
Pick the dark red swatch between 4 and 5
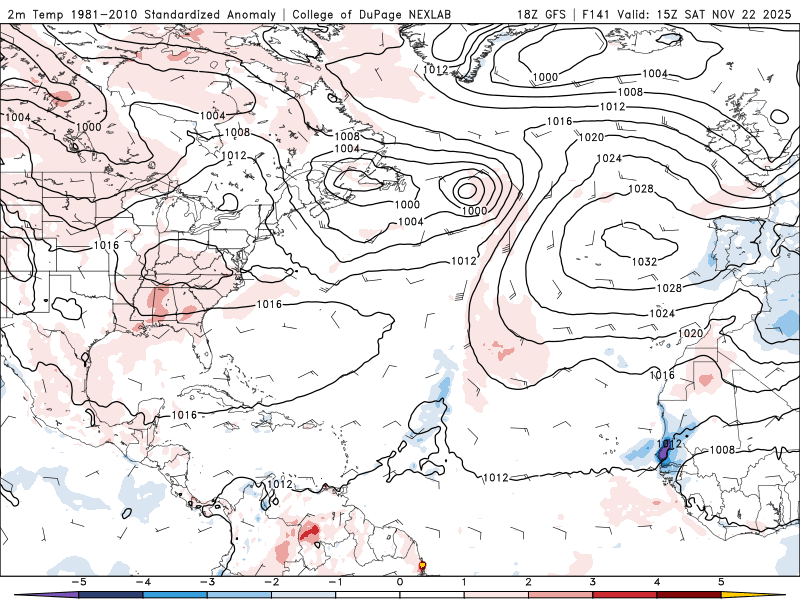(x=689, y=595)
